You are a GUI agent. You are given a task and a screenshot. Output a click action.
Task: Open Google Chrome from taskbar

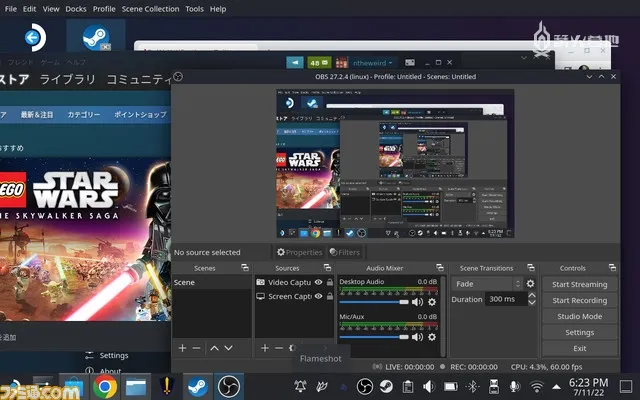point(105,386)
